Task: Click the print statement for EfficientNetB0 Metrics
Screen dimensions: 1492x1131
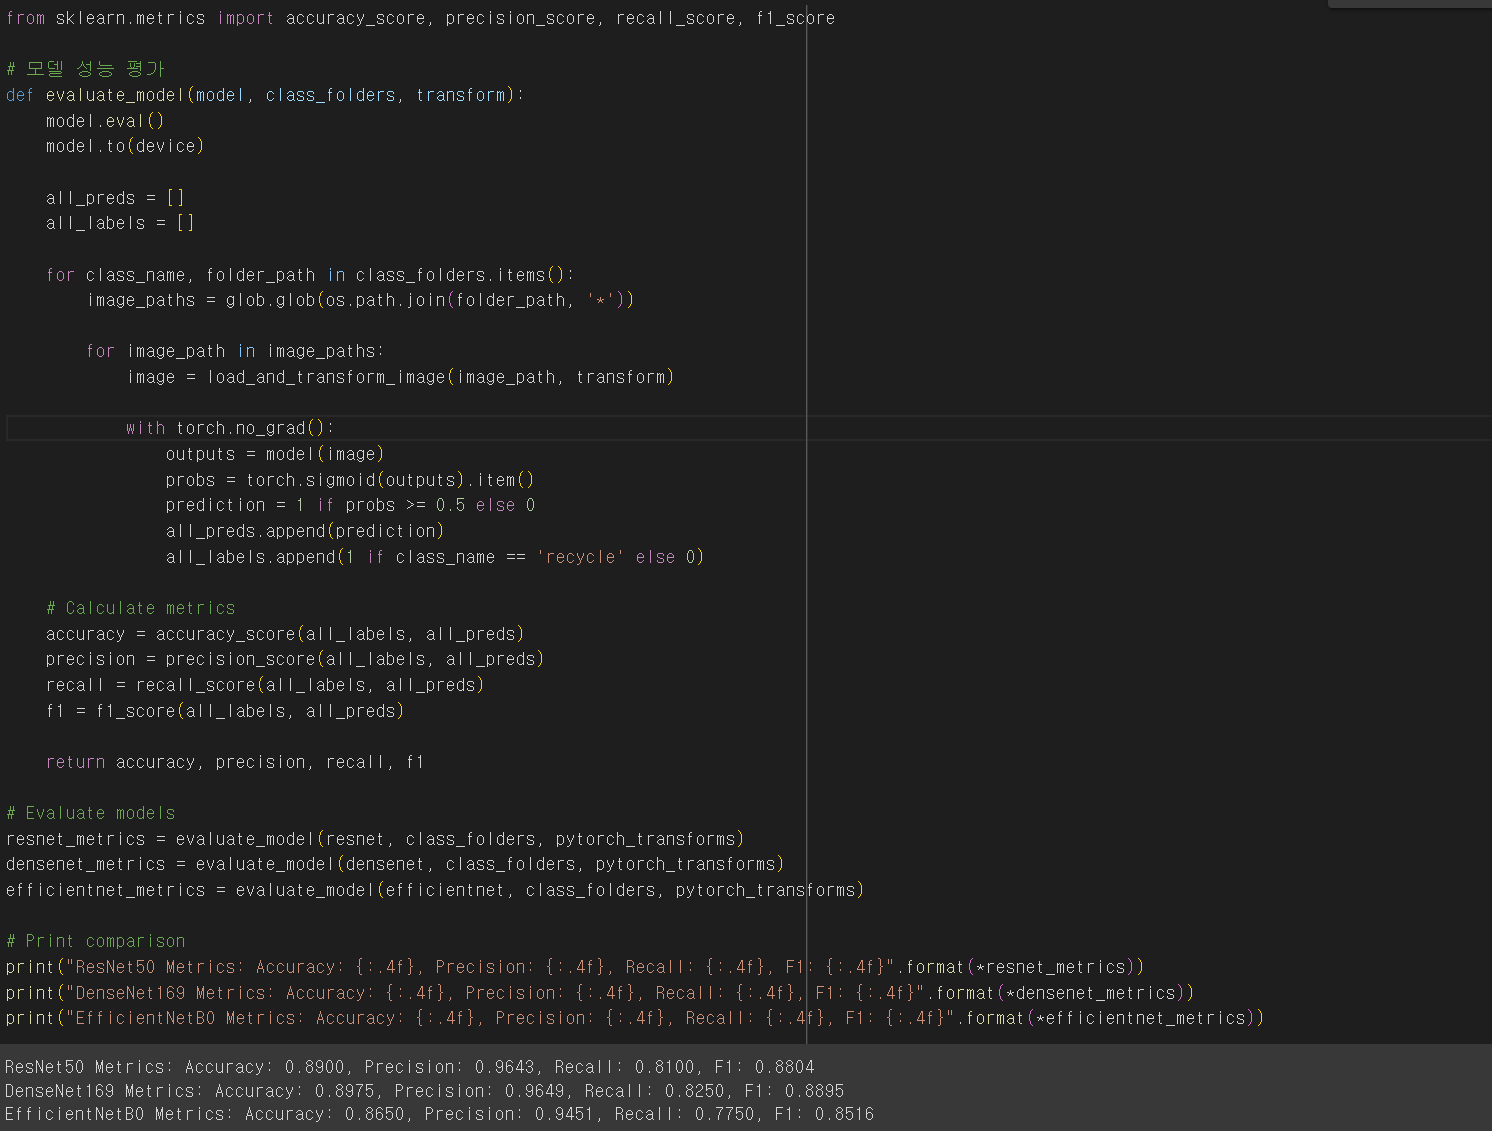Action: tap(635, 1018)
